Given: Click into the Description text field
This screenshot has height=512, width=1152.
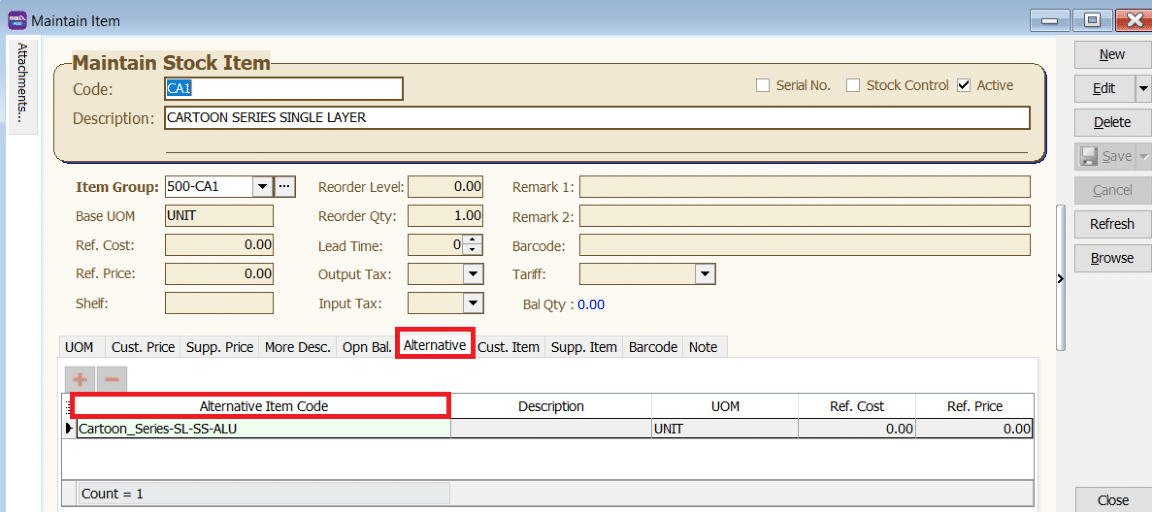Looking at the screenshot, I should point(596,118).
